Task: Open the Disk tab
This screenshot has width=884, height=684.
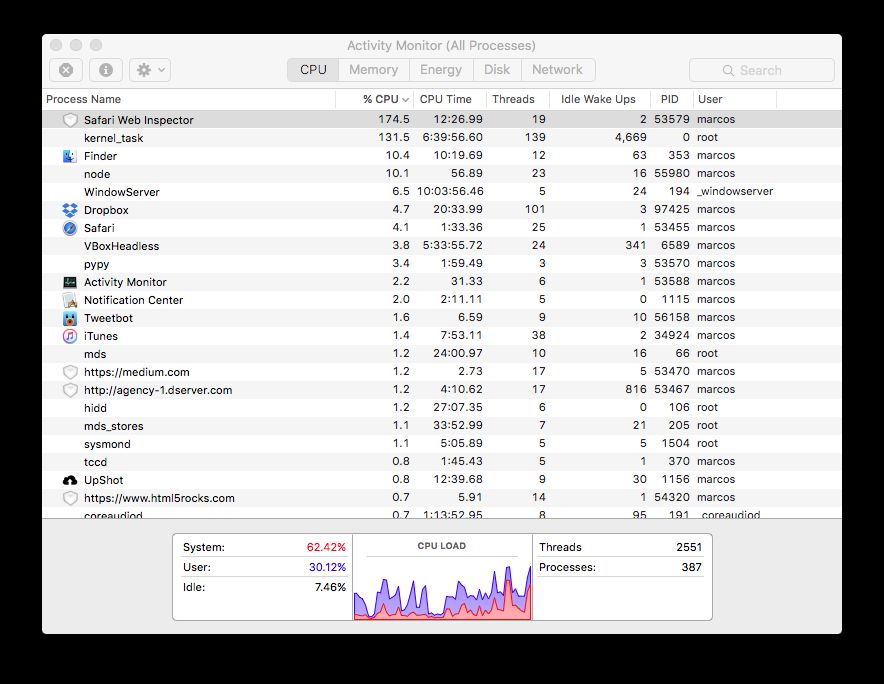Action: (497, 70)
